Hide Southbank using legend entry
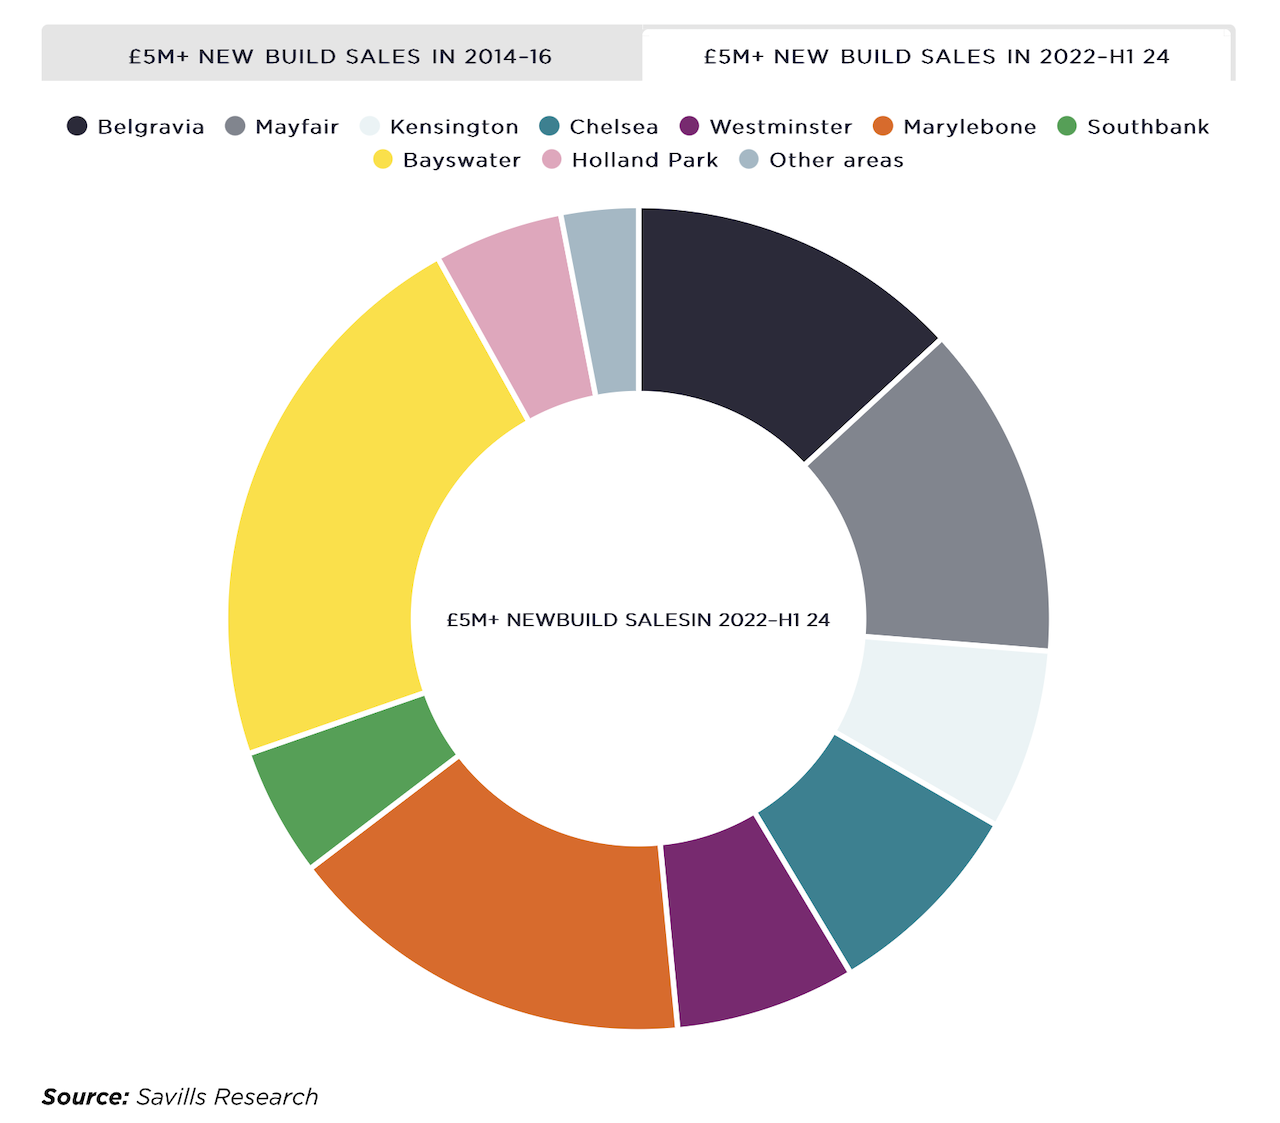1280x1123 pixels. pos(1134,127)
